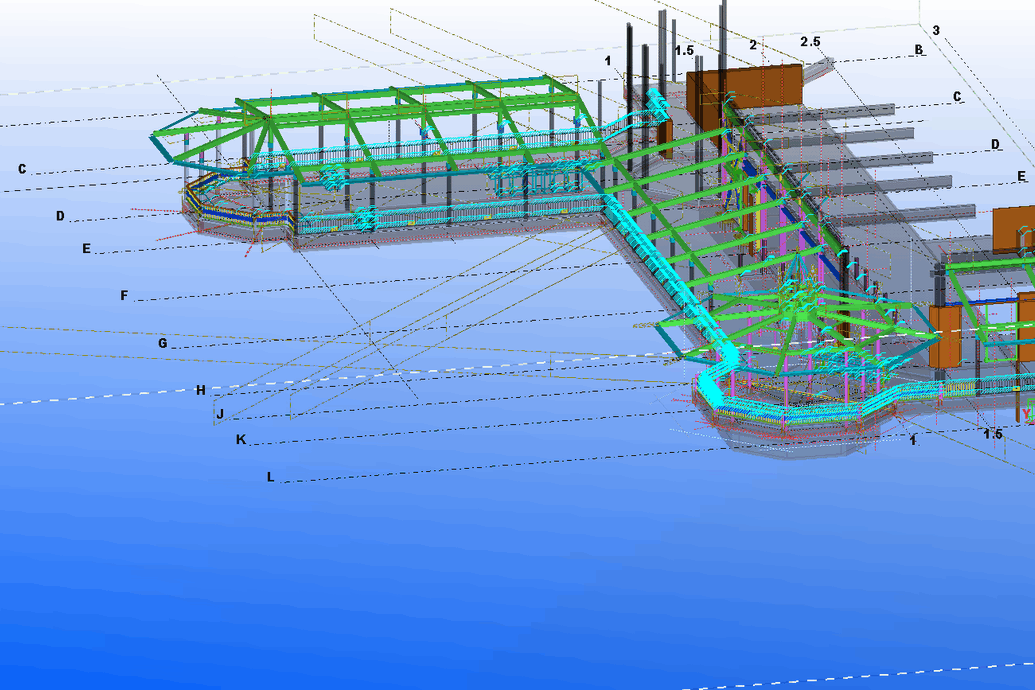1035x690 pixels.
Task: Click grid label 1.5 near red Y axis
Action: click(x=992, y=434)
